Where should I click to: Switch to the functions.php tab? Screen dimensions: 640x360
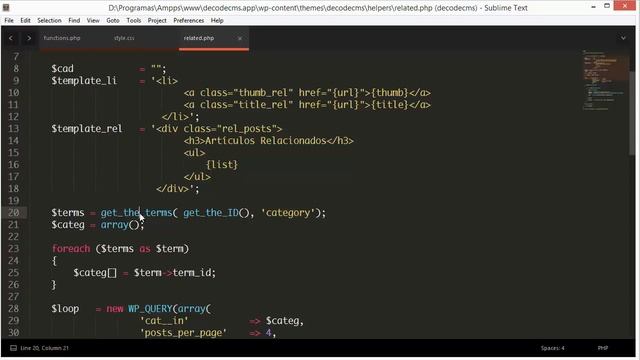(x=62, y=38)
